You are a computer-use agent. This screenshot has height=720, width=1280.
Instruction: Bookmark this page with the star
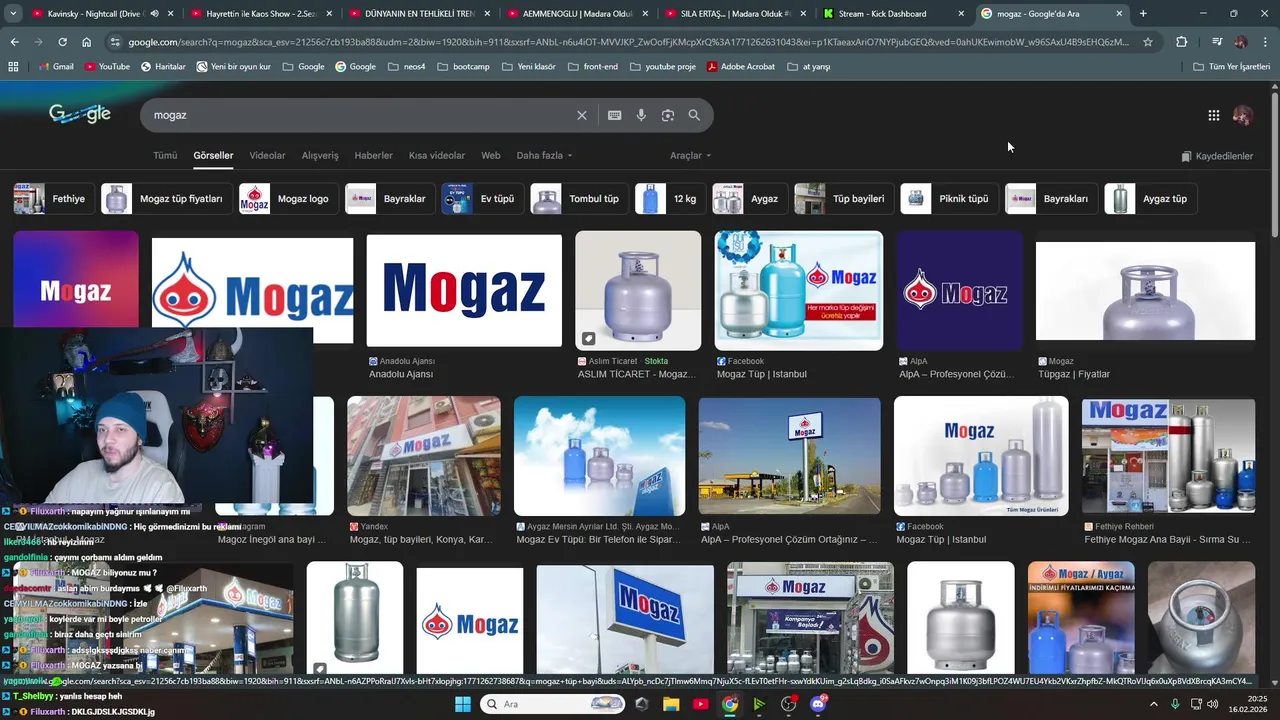click(1148, 42)
